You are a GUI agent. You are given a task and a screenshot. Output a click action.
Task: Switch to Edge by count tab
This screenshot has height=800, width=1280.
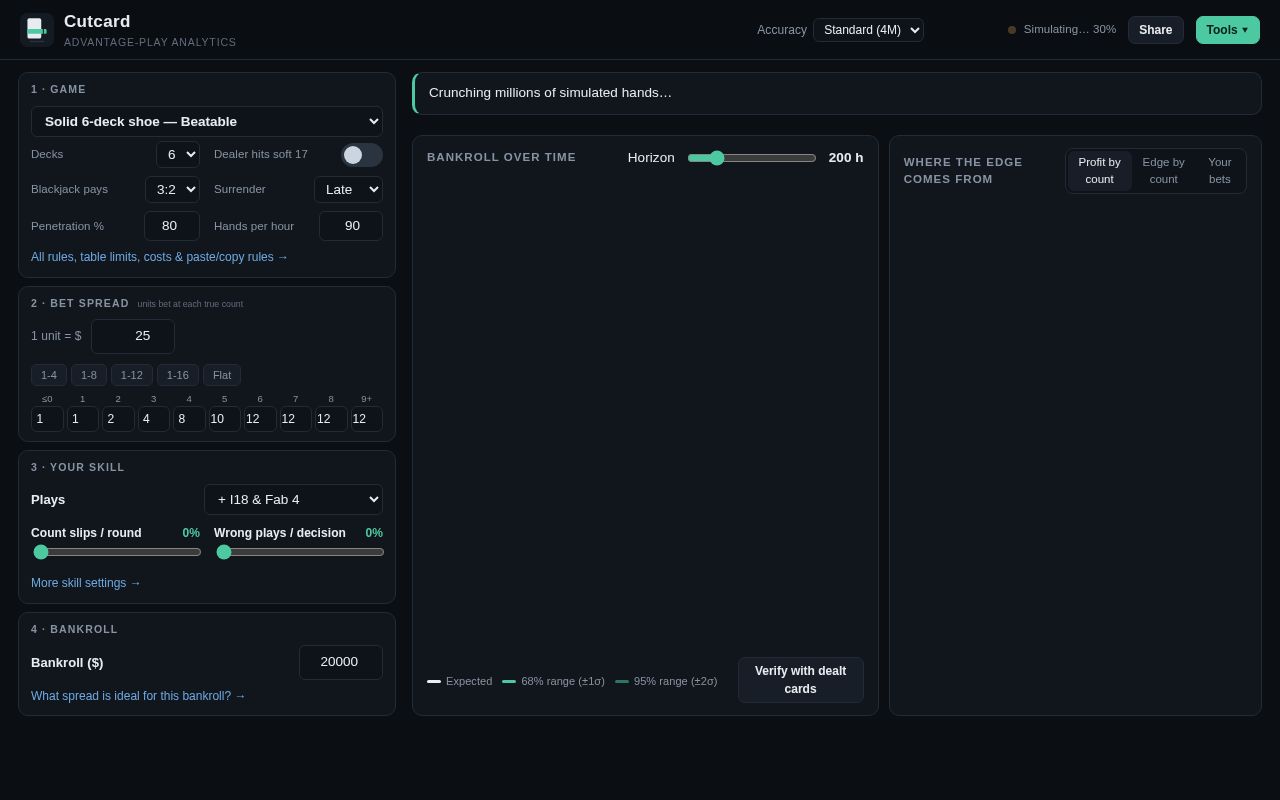(x=1163, y=171)
